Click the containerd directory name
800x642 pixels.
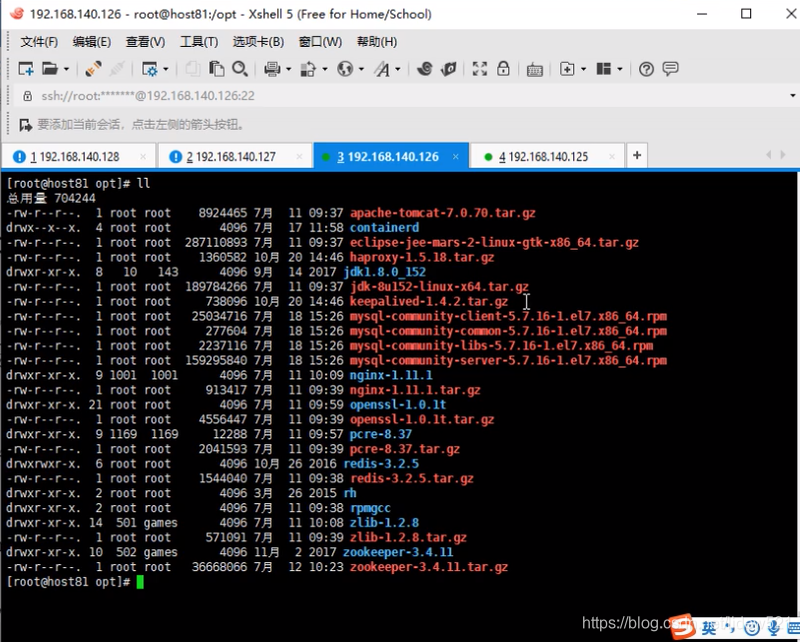384,228
